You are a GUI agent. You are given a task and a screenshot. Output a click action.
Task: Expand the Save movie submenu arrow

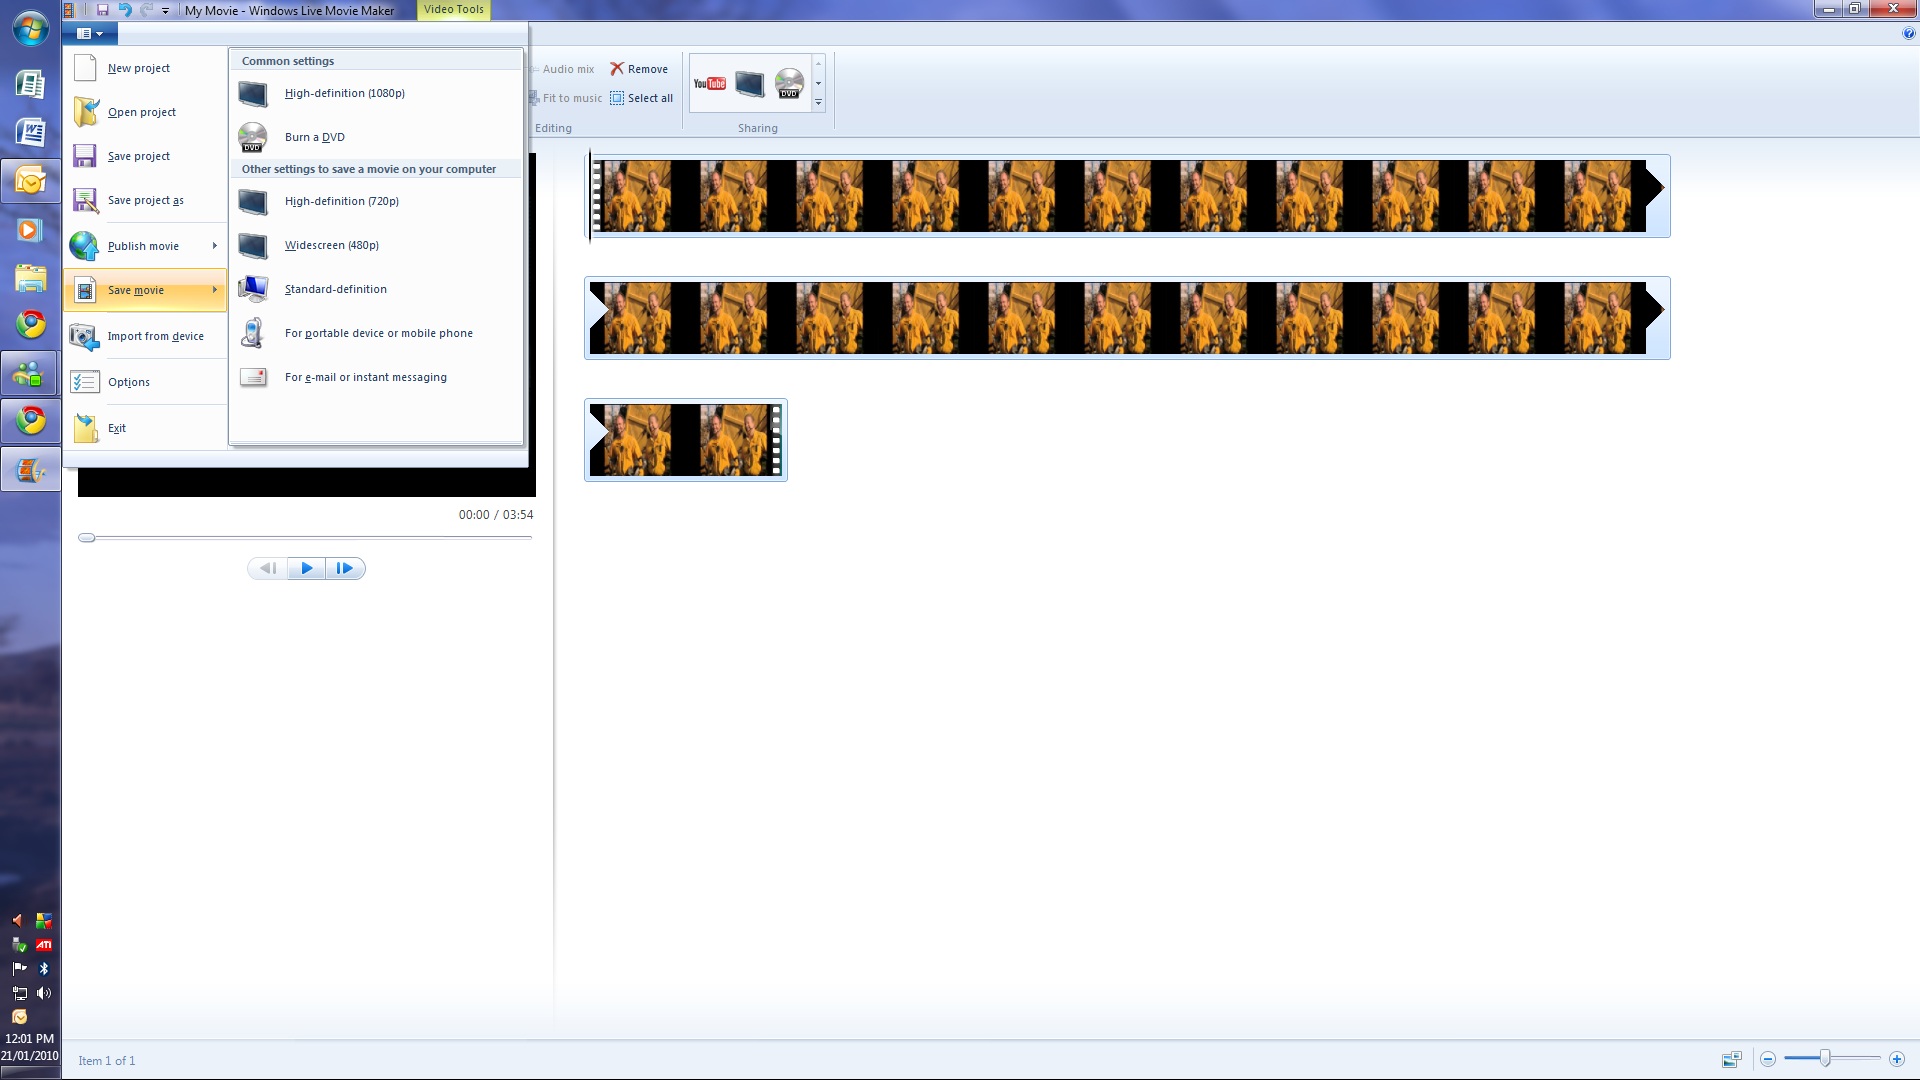[x=215, y=290]
